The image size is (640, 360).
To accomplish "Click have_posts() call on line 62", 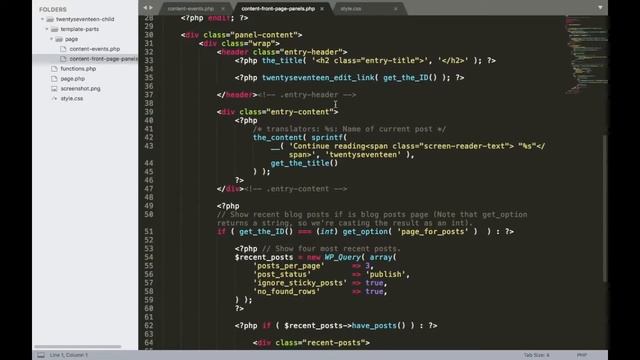I will 378,326.
